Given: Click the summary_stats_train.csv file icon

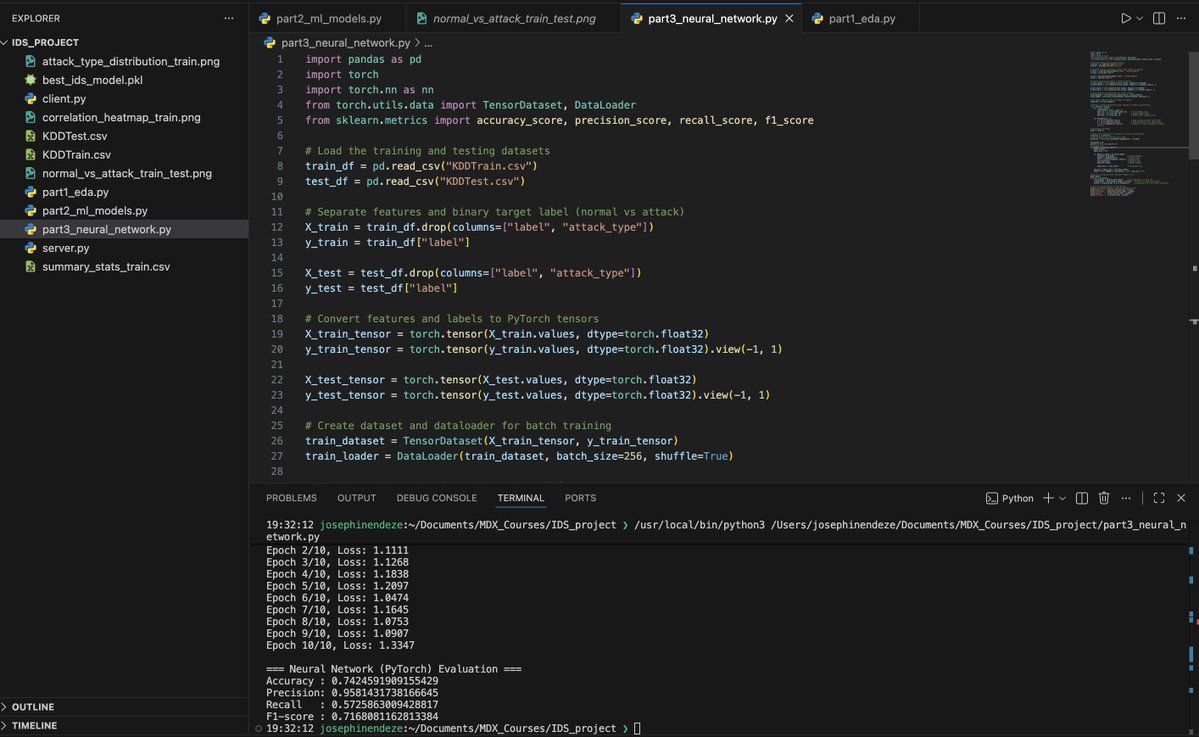Looking at the screenshot, I should [31, 267].
